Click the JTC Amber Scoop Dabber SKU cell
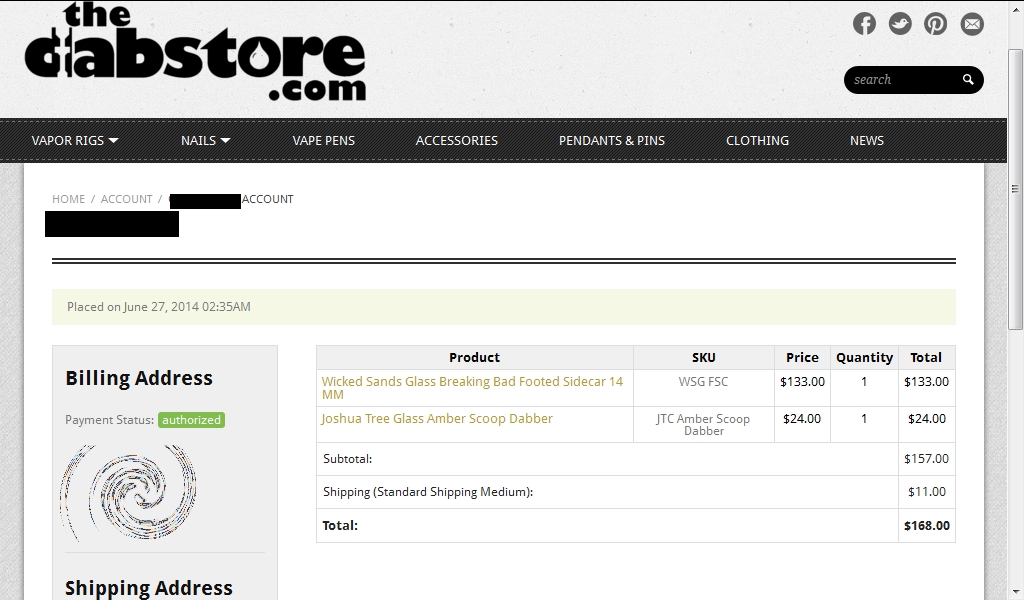Screen dimensions: 1024x600 [703, 424]
